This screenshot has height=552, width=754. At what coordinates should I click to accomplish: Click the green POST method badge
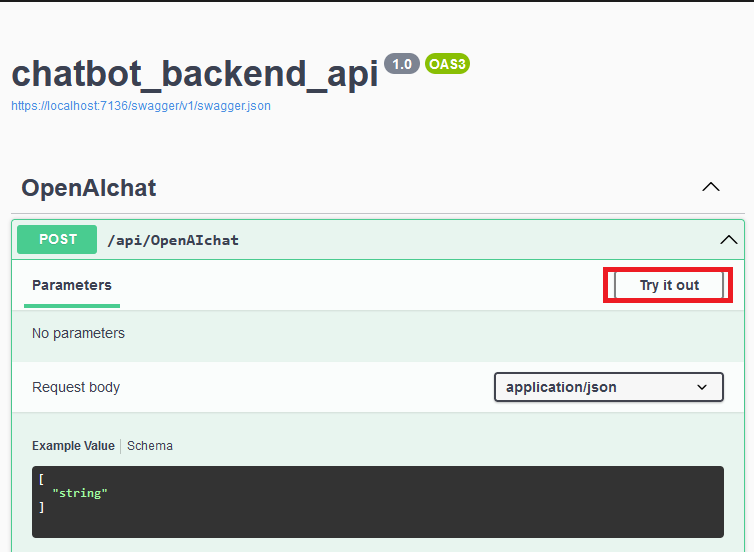pyautogui.click(x=58, y=240)
